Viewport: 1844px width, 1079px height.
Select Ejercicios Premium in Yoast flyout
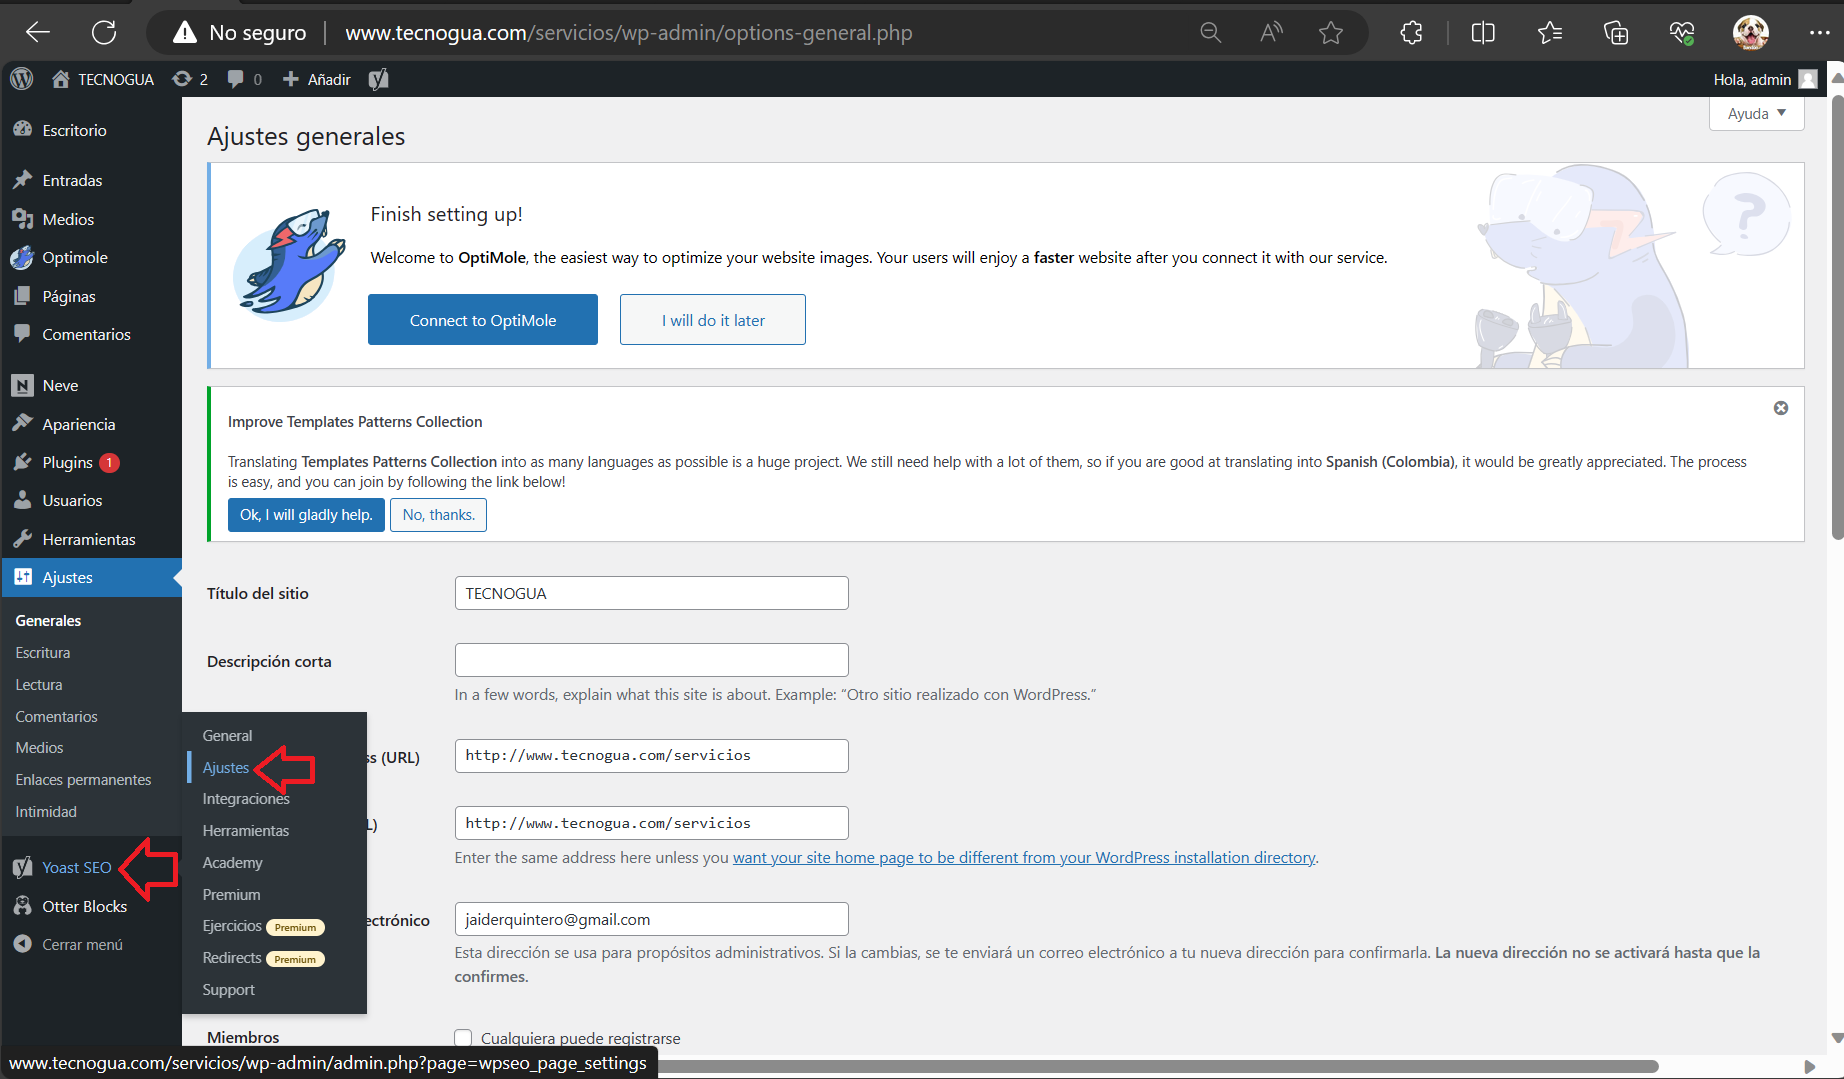point(263,926)
